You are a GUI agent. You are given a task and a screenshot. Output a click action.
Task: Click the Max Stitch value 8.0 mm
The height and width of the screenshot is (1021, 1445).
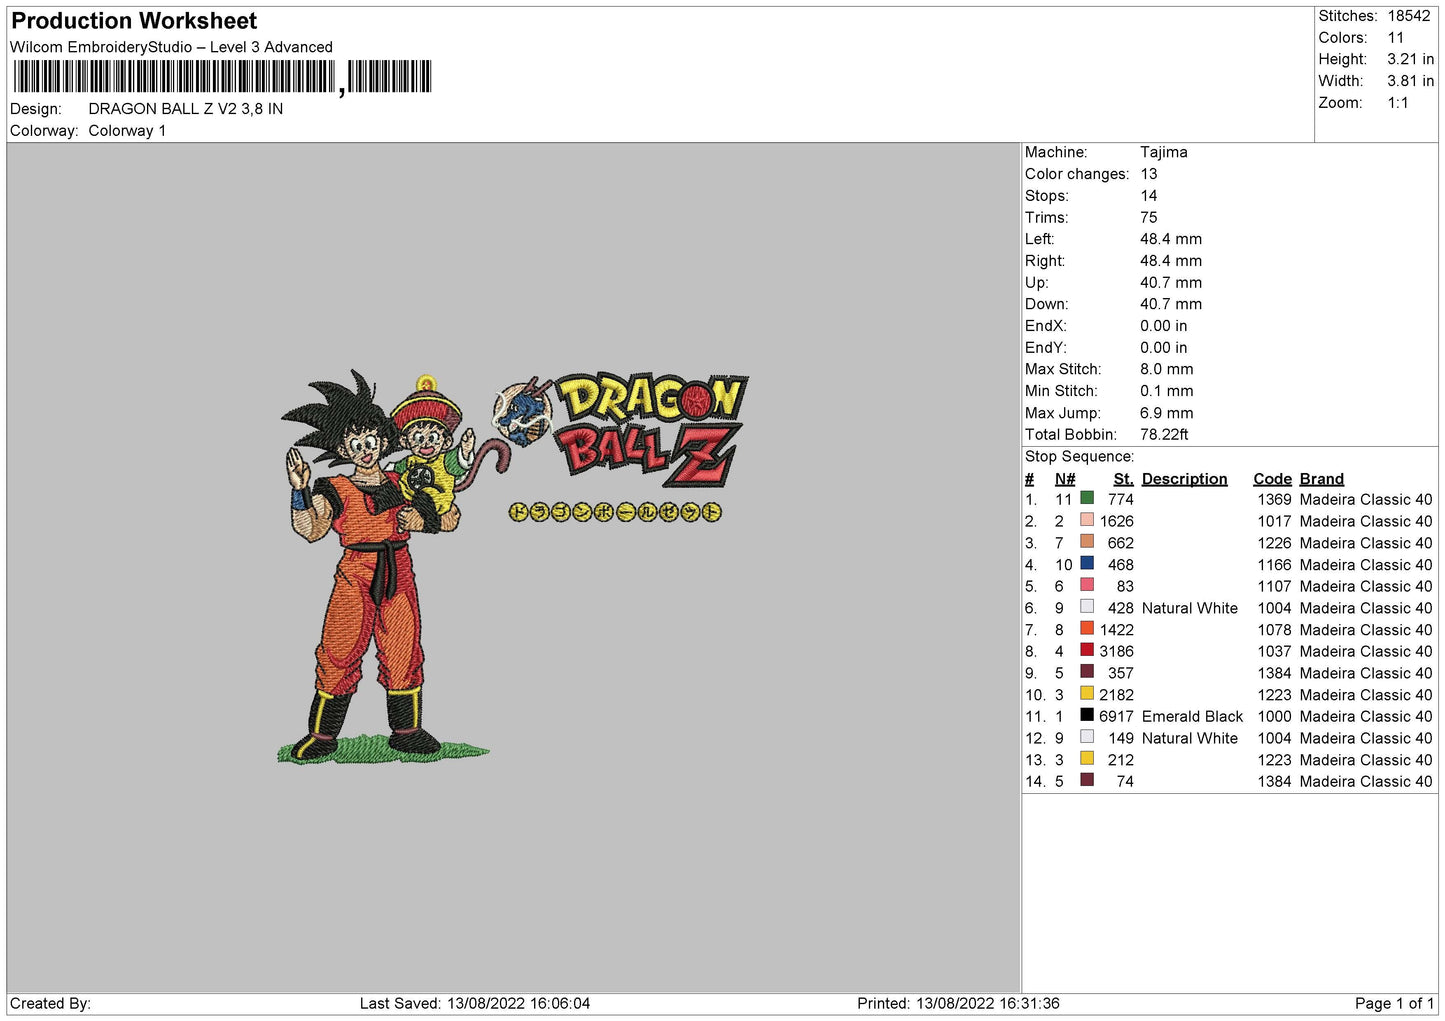click(1167, 369)
